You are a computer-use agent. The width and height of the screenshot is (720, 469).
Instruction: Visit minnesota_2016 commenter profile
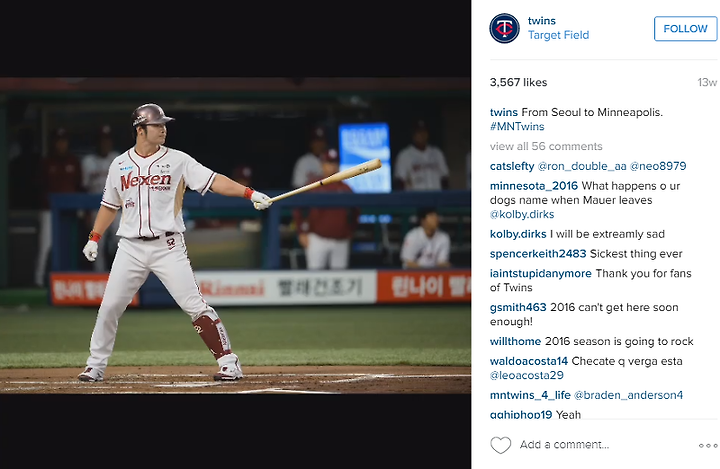click(534, 186)
